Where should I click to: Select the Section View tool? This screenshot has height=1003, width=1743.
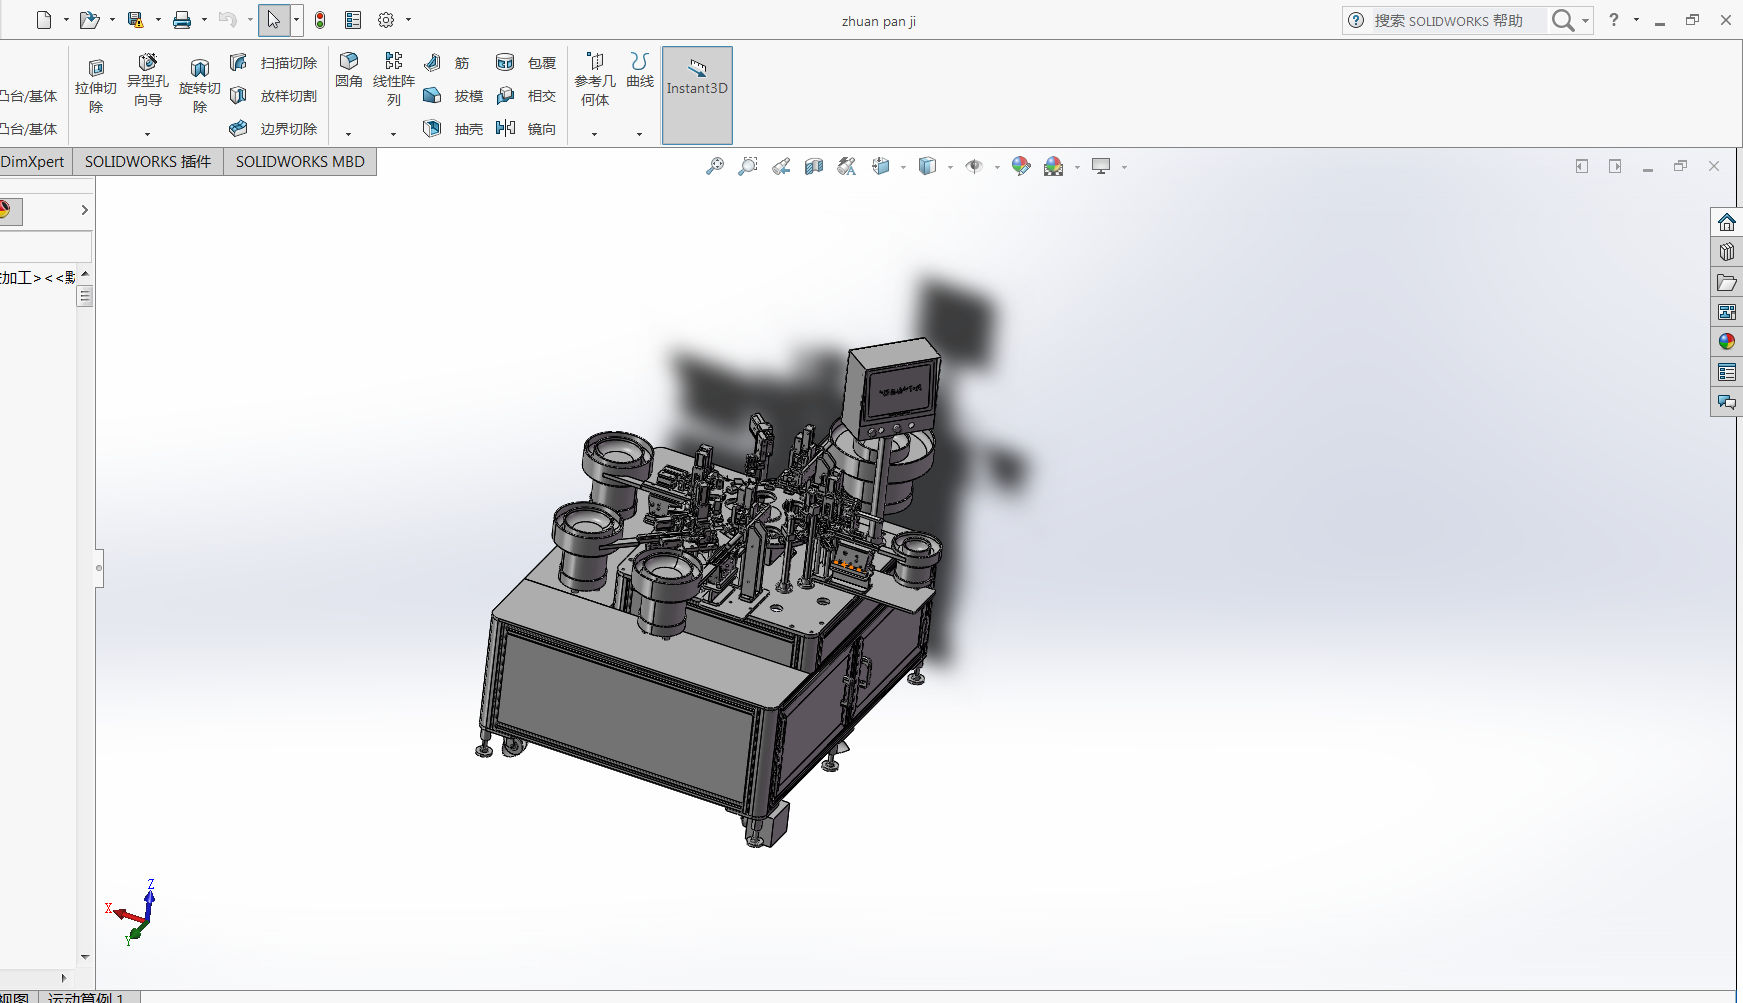[x=814, y=167]
